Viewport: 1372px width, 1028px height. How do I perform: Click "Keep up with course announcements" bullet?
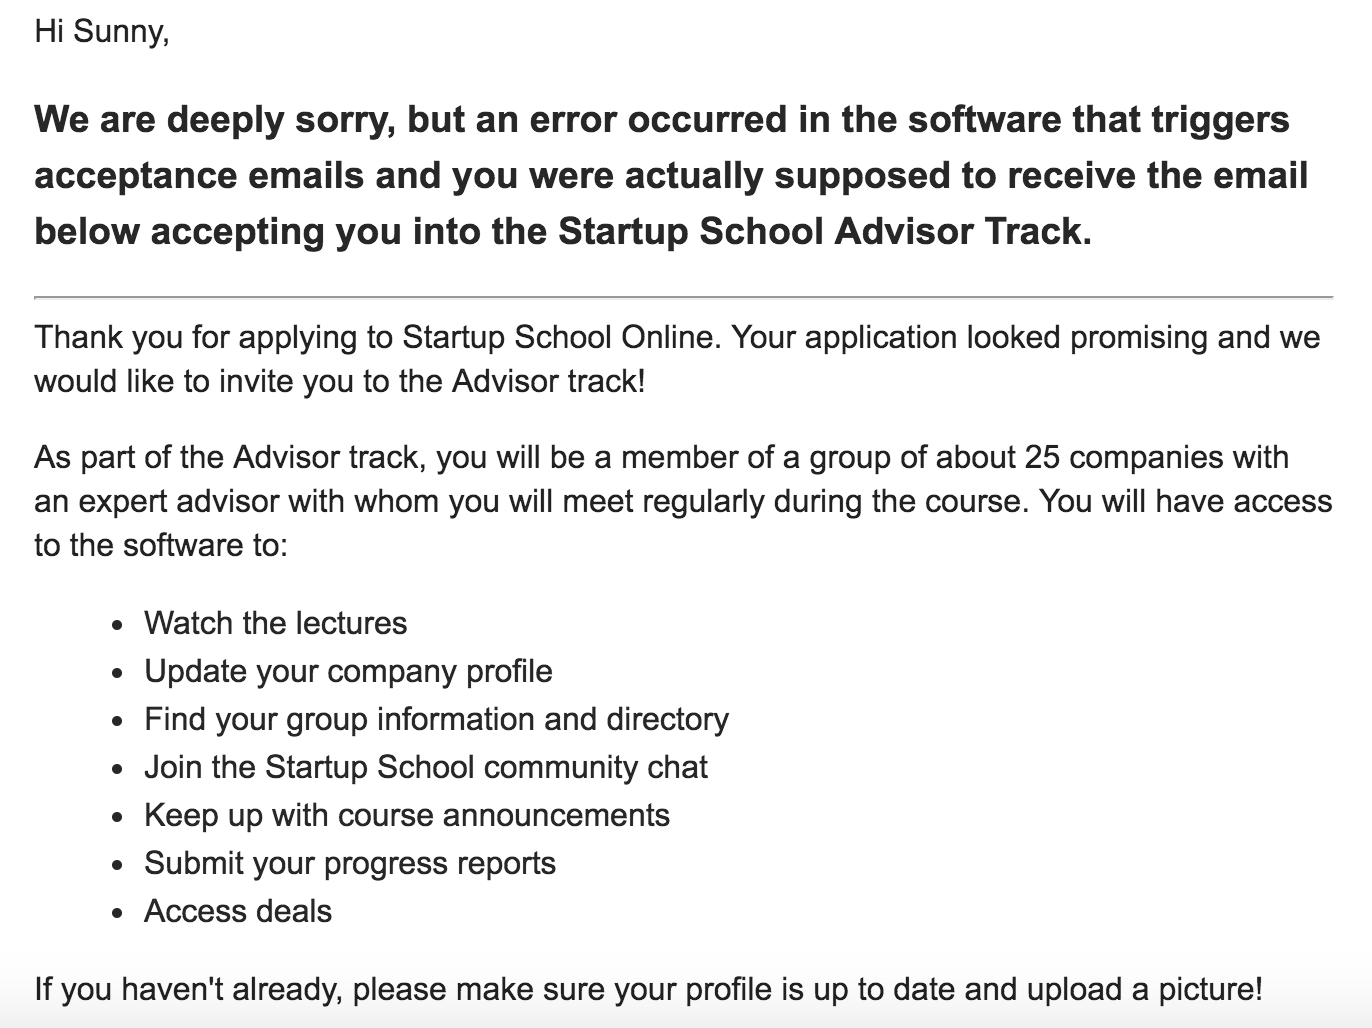(x=406, y=815)
